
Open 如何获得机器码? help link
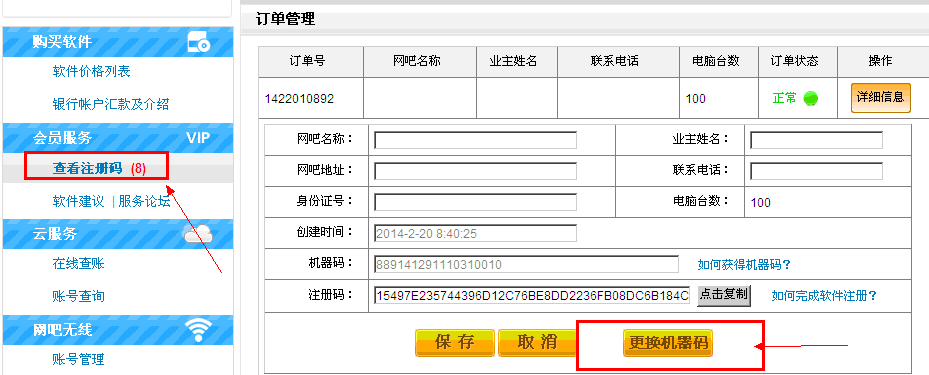click(x=744, y=265)
